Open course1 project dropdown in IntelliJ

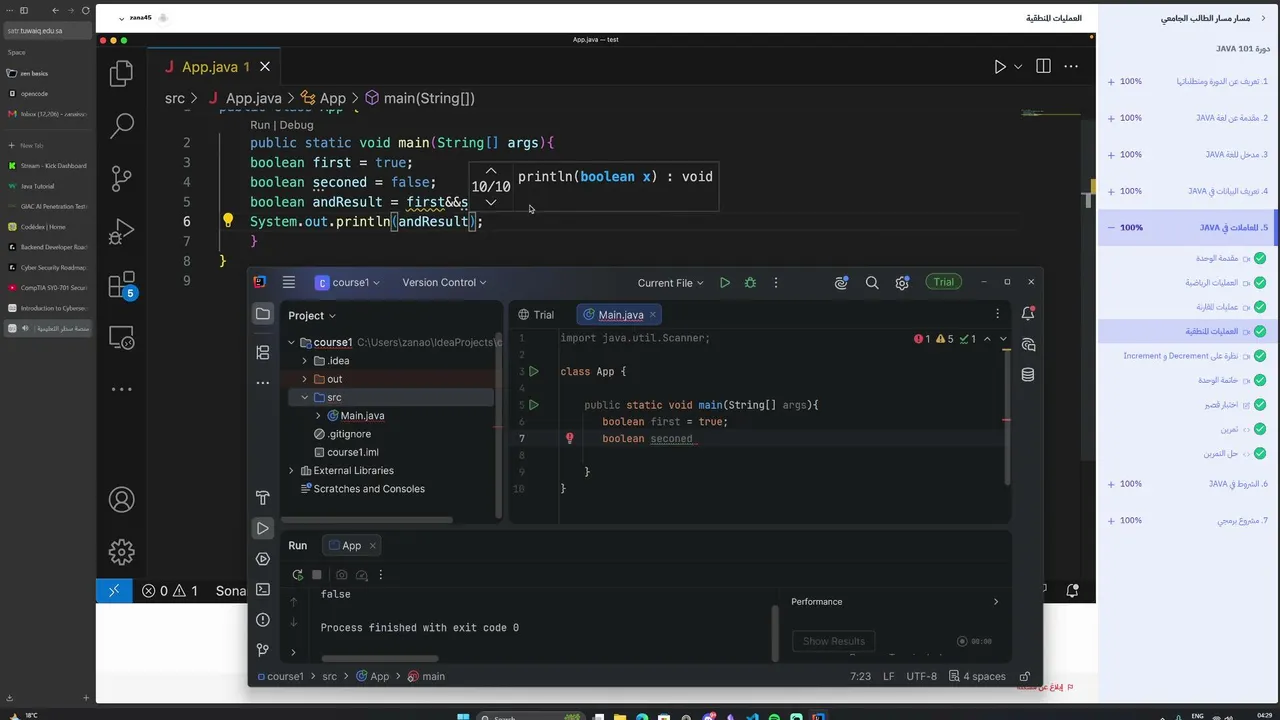(x=348, y=283)
